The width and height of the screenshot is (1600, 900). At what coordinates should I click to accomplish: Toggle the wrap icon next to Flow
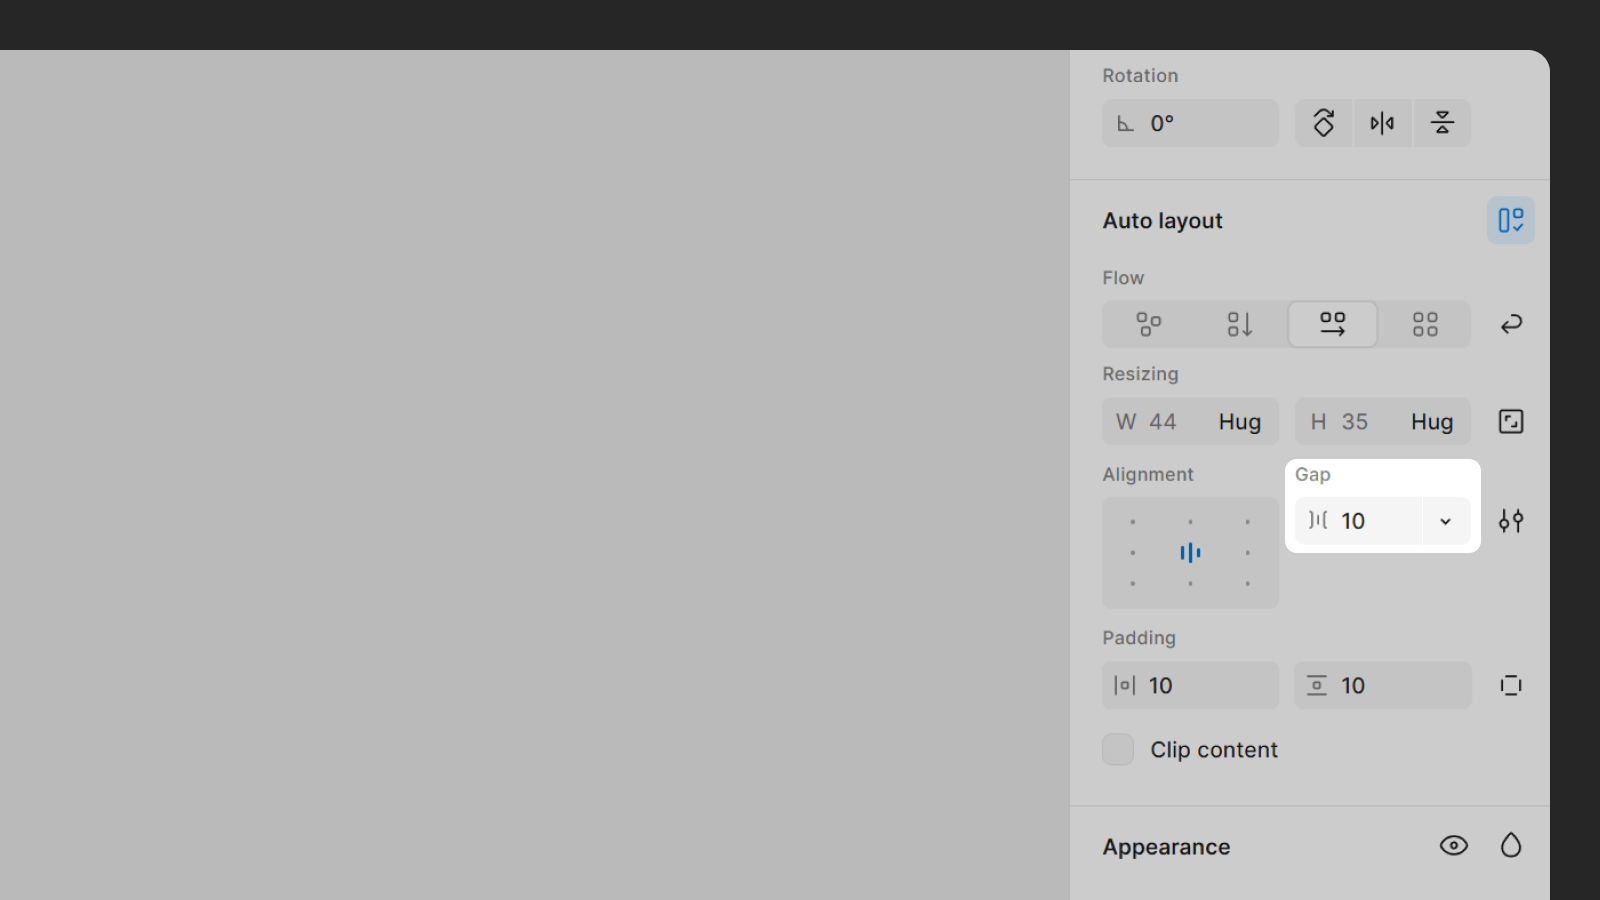(x=1511, y=324)
